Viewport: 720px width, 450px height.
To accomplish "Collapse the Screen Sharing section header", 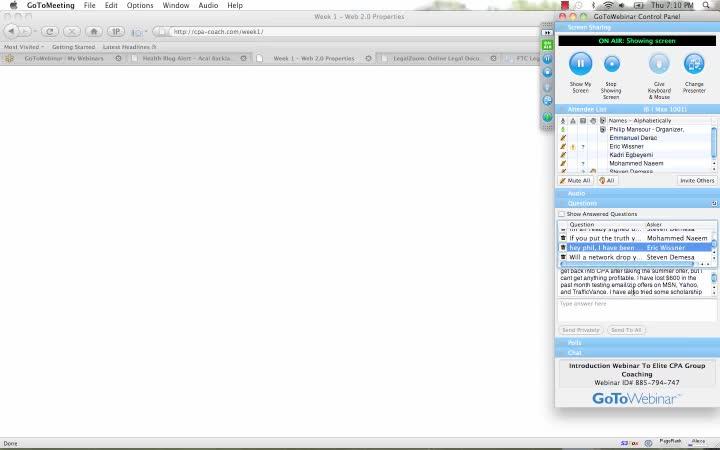I will pyautogui.click(x=637, y=28).
